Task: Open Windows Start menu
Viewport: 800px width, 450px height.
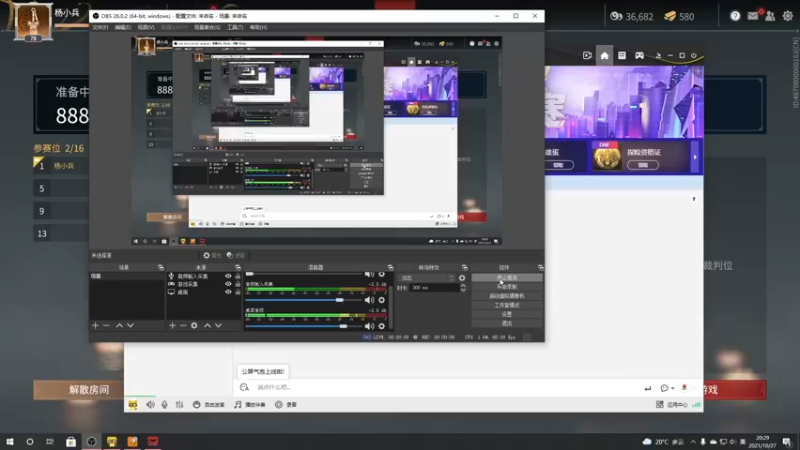Action: 10,441
